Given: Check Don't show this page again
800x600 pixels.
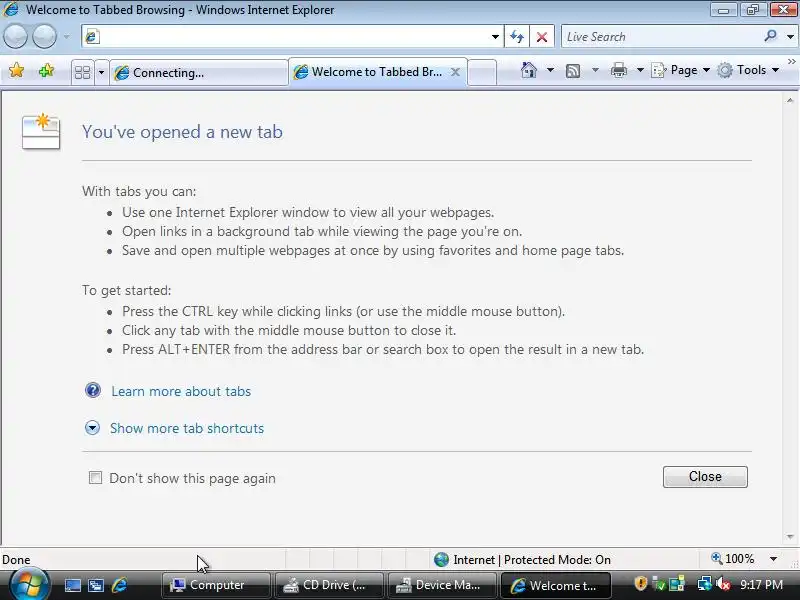Looking at the screenshot, I should coord(95,478).
